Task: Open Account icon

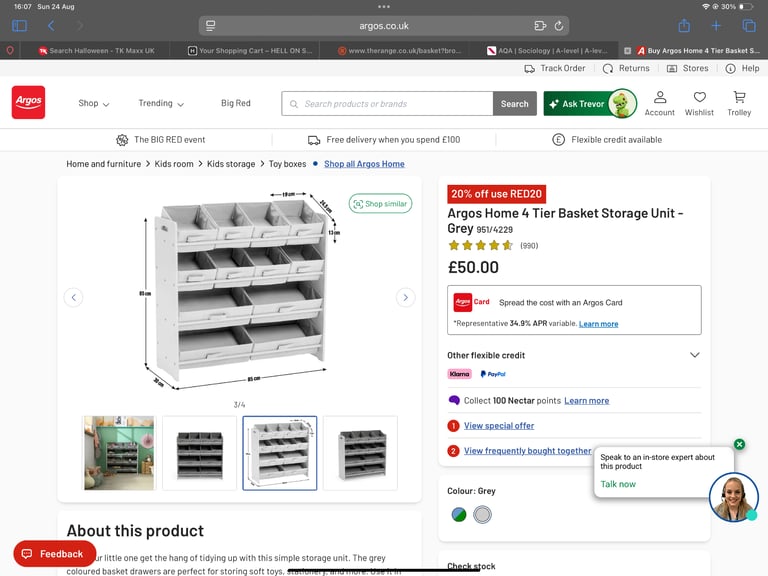Action: point(659,103)
